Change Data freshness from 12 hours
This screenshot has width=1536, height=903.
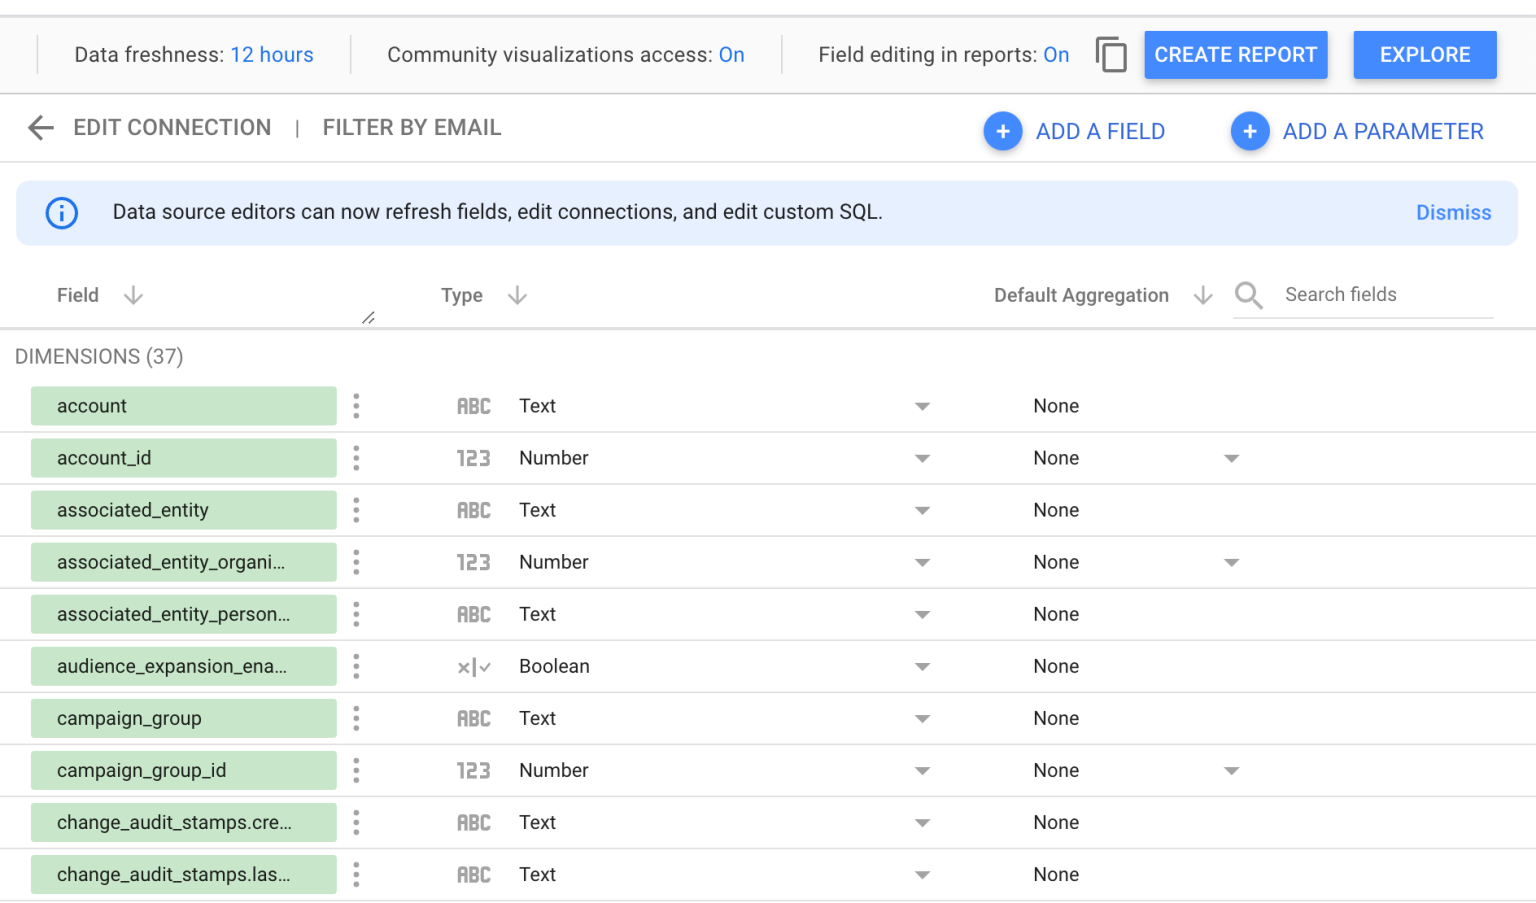(271, 55)
